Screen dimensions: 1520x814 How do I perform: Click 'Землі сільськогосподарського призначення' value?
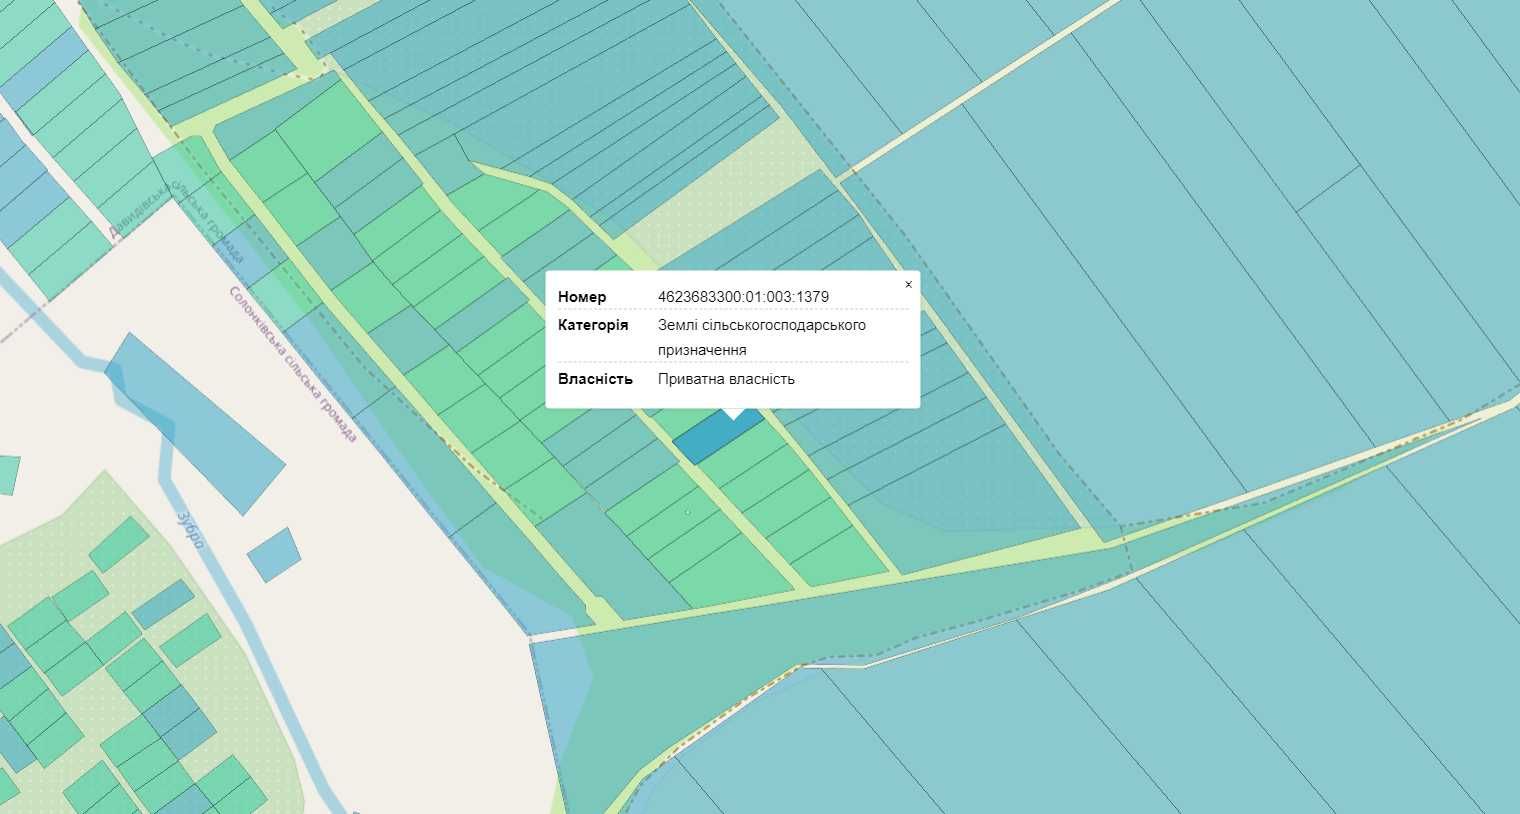(x=762, y=337)
